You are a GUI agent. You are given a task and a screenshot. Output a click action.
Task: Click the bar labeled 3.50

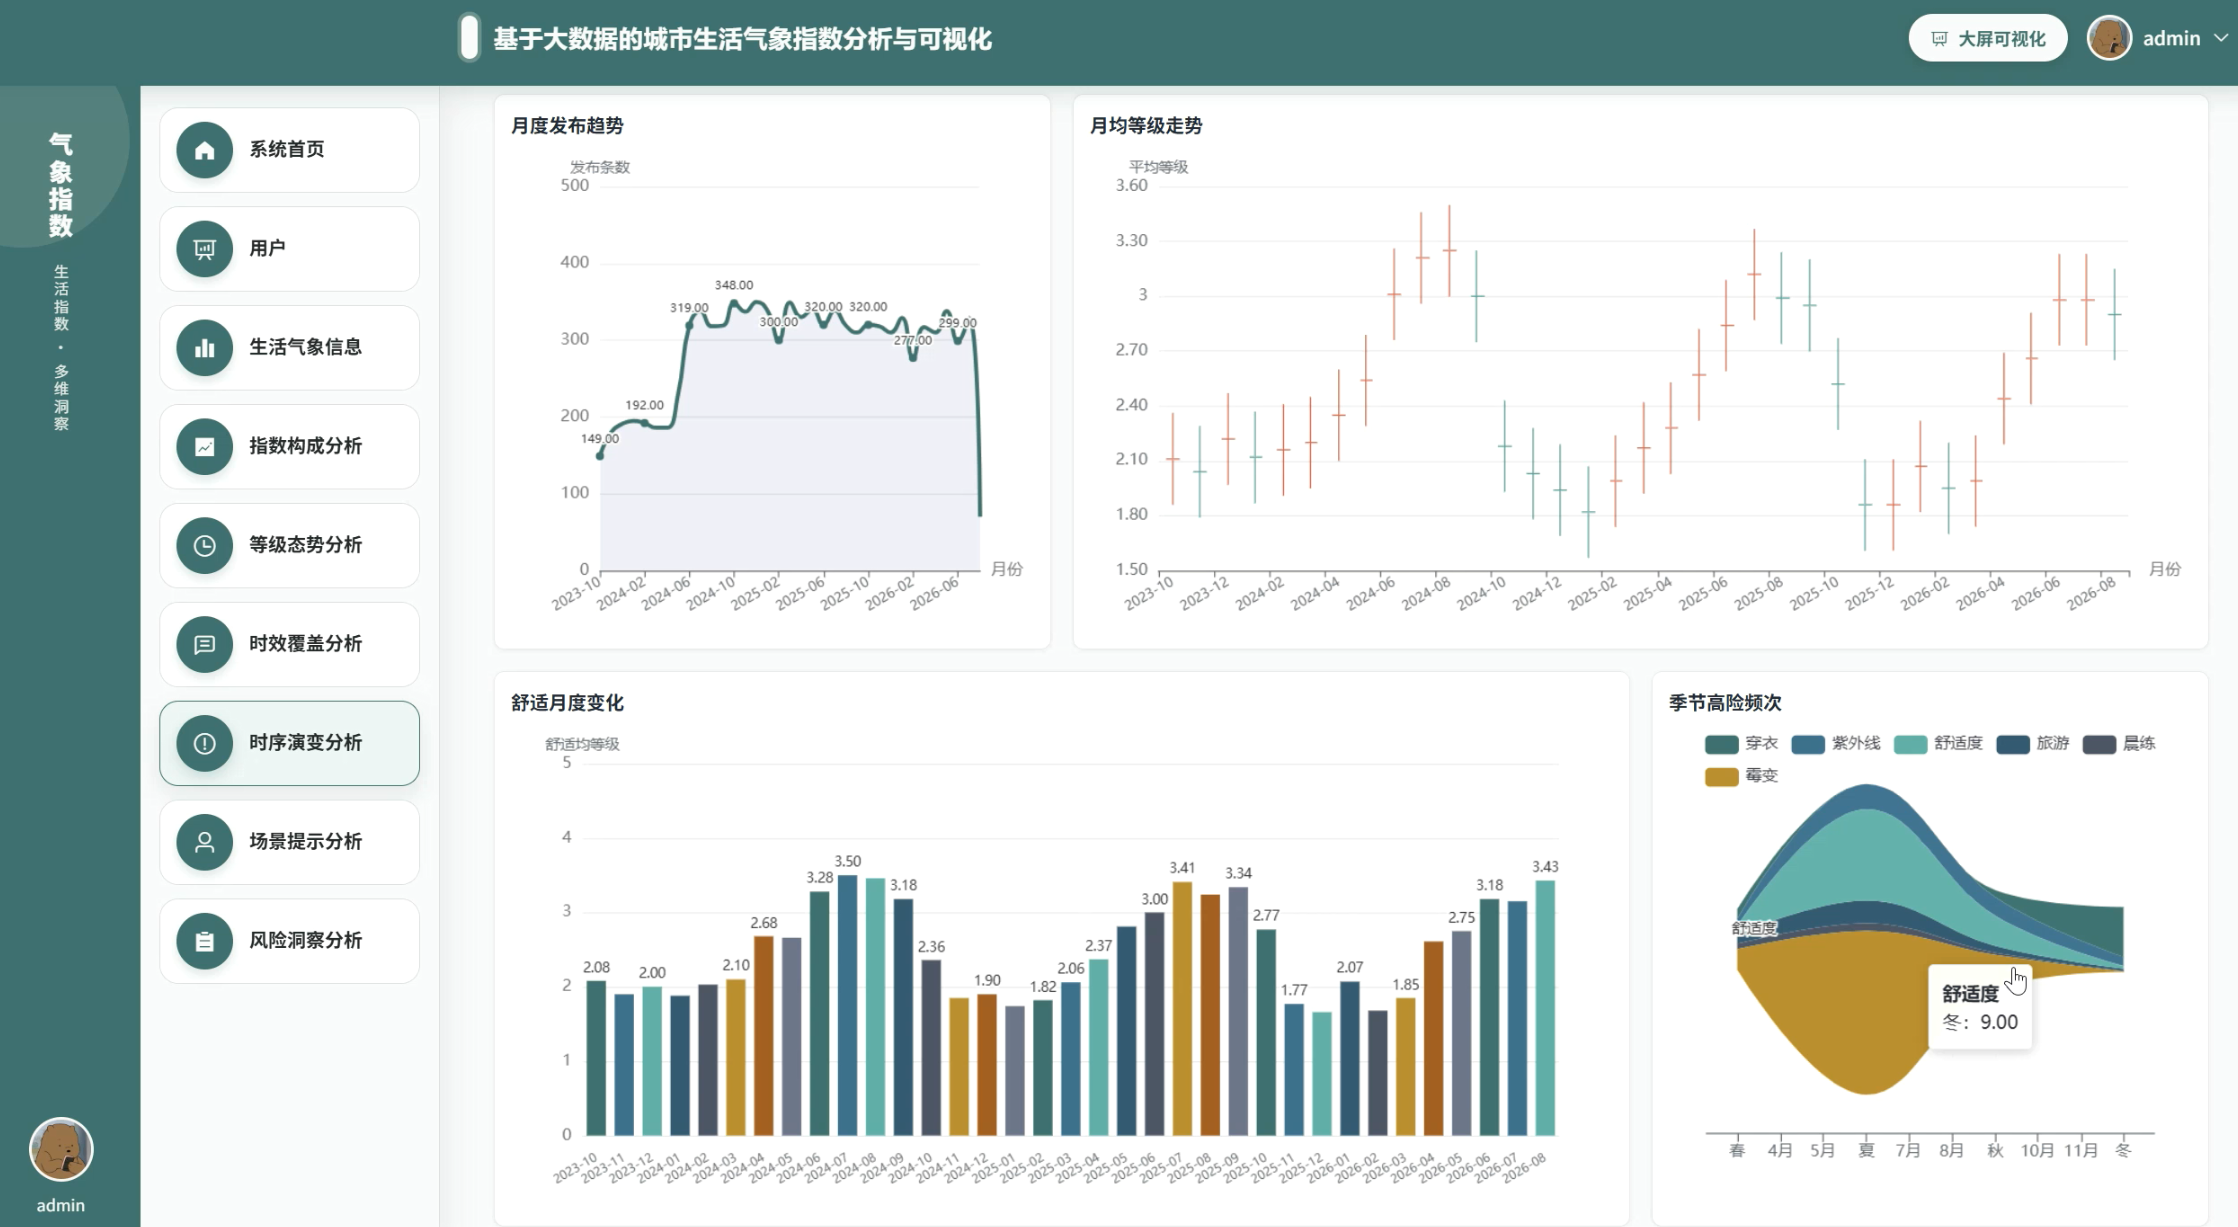847,1005
